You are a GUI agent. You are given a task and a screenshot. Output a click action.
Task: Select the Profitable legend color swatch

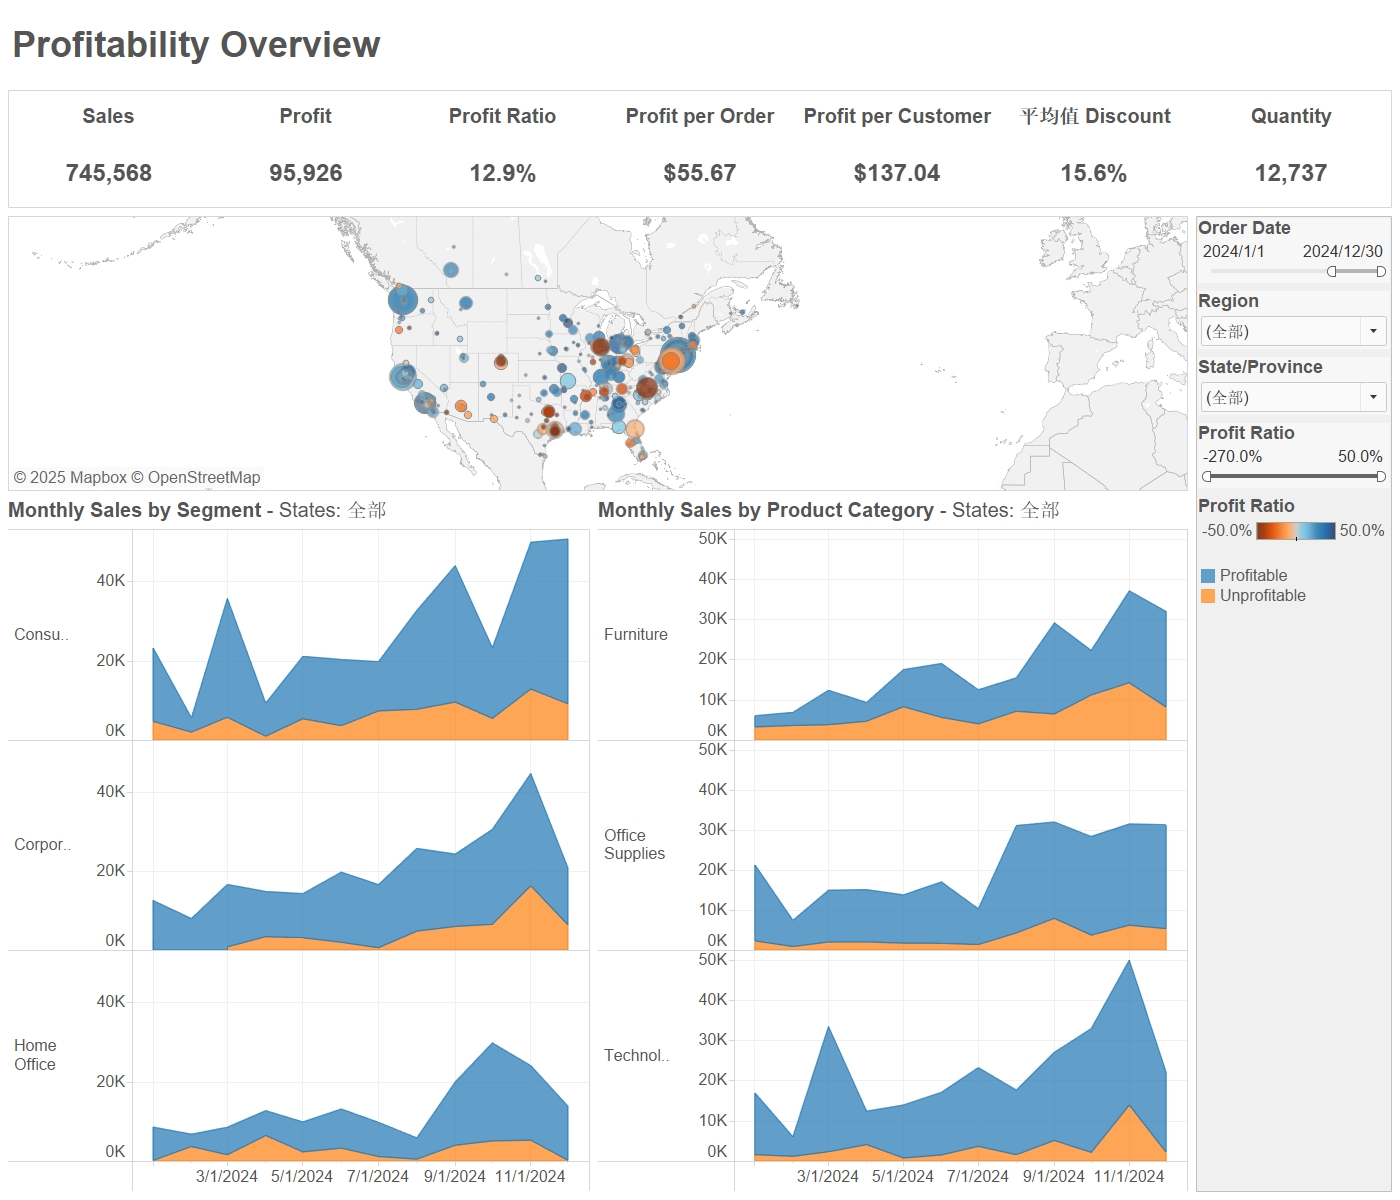click(1208, 576)
